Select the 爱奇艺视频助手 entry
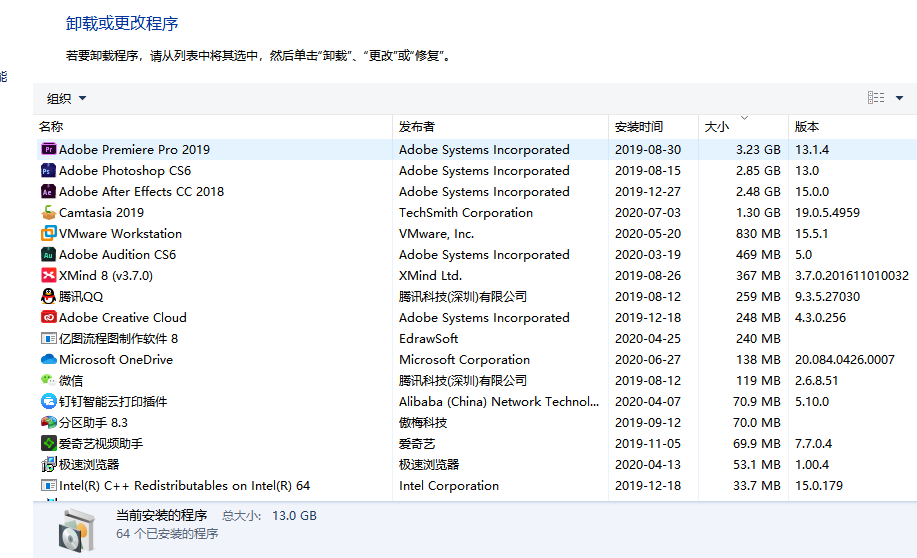Viewport: 917px width, 558px height. pyautogui.click(x=101, y=444)
